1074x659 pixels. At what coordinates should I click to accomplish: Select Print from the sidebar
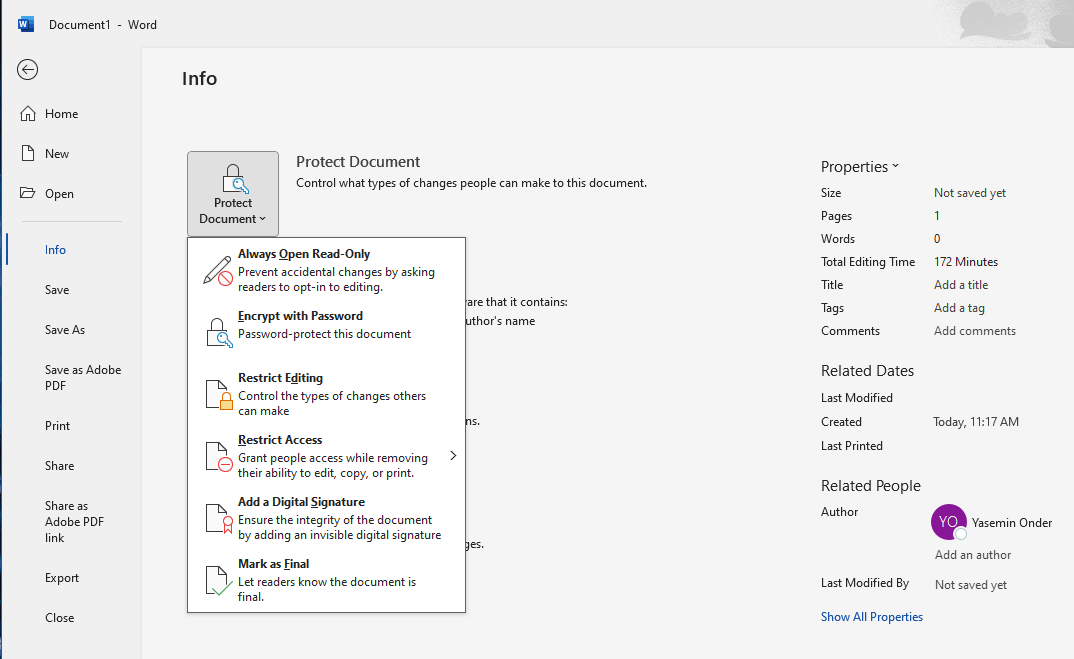pos(57,425)
